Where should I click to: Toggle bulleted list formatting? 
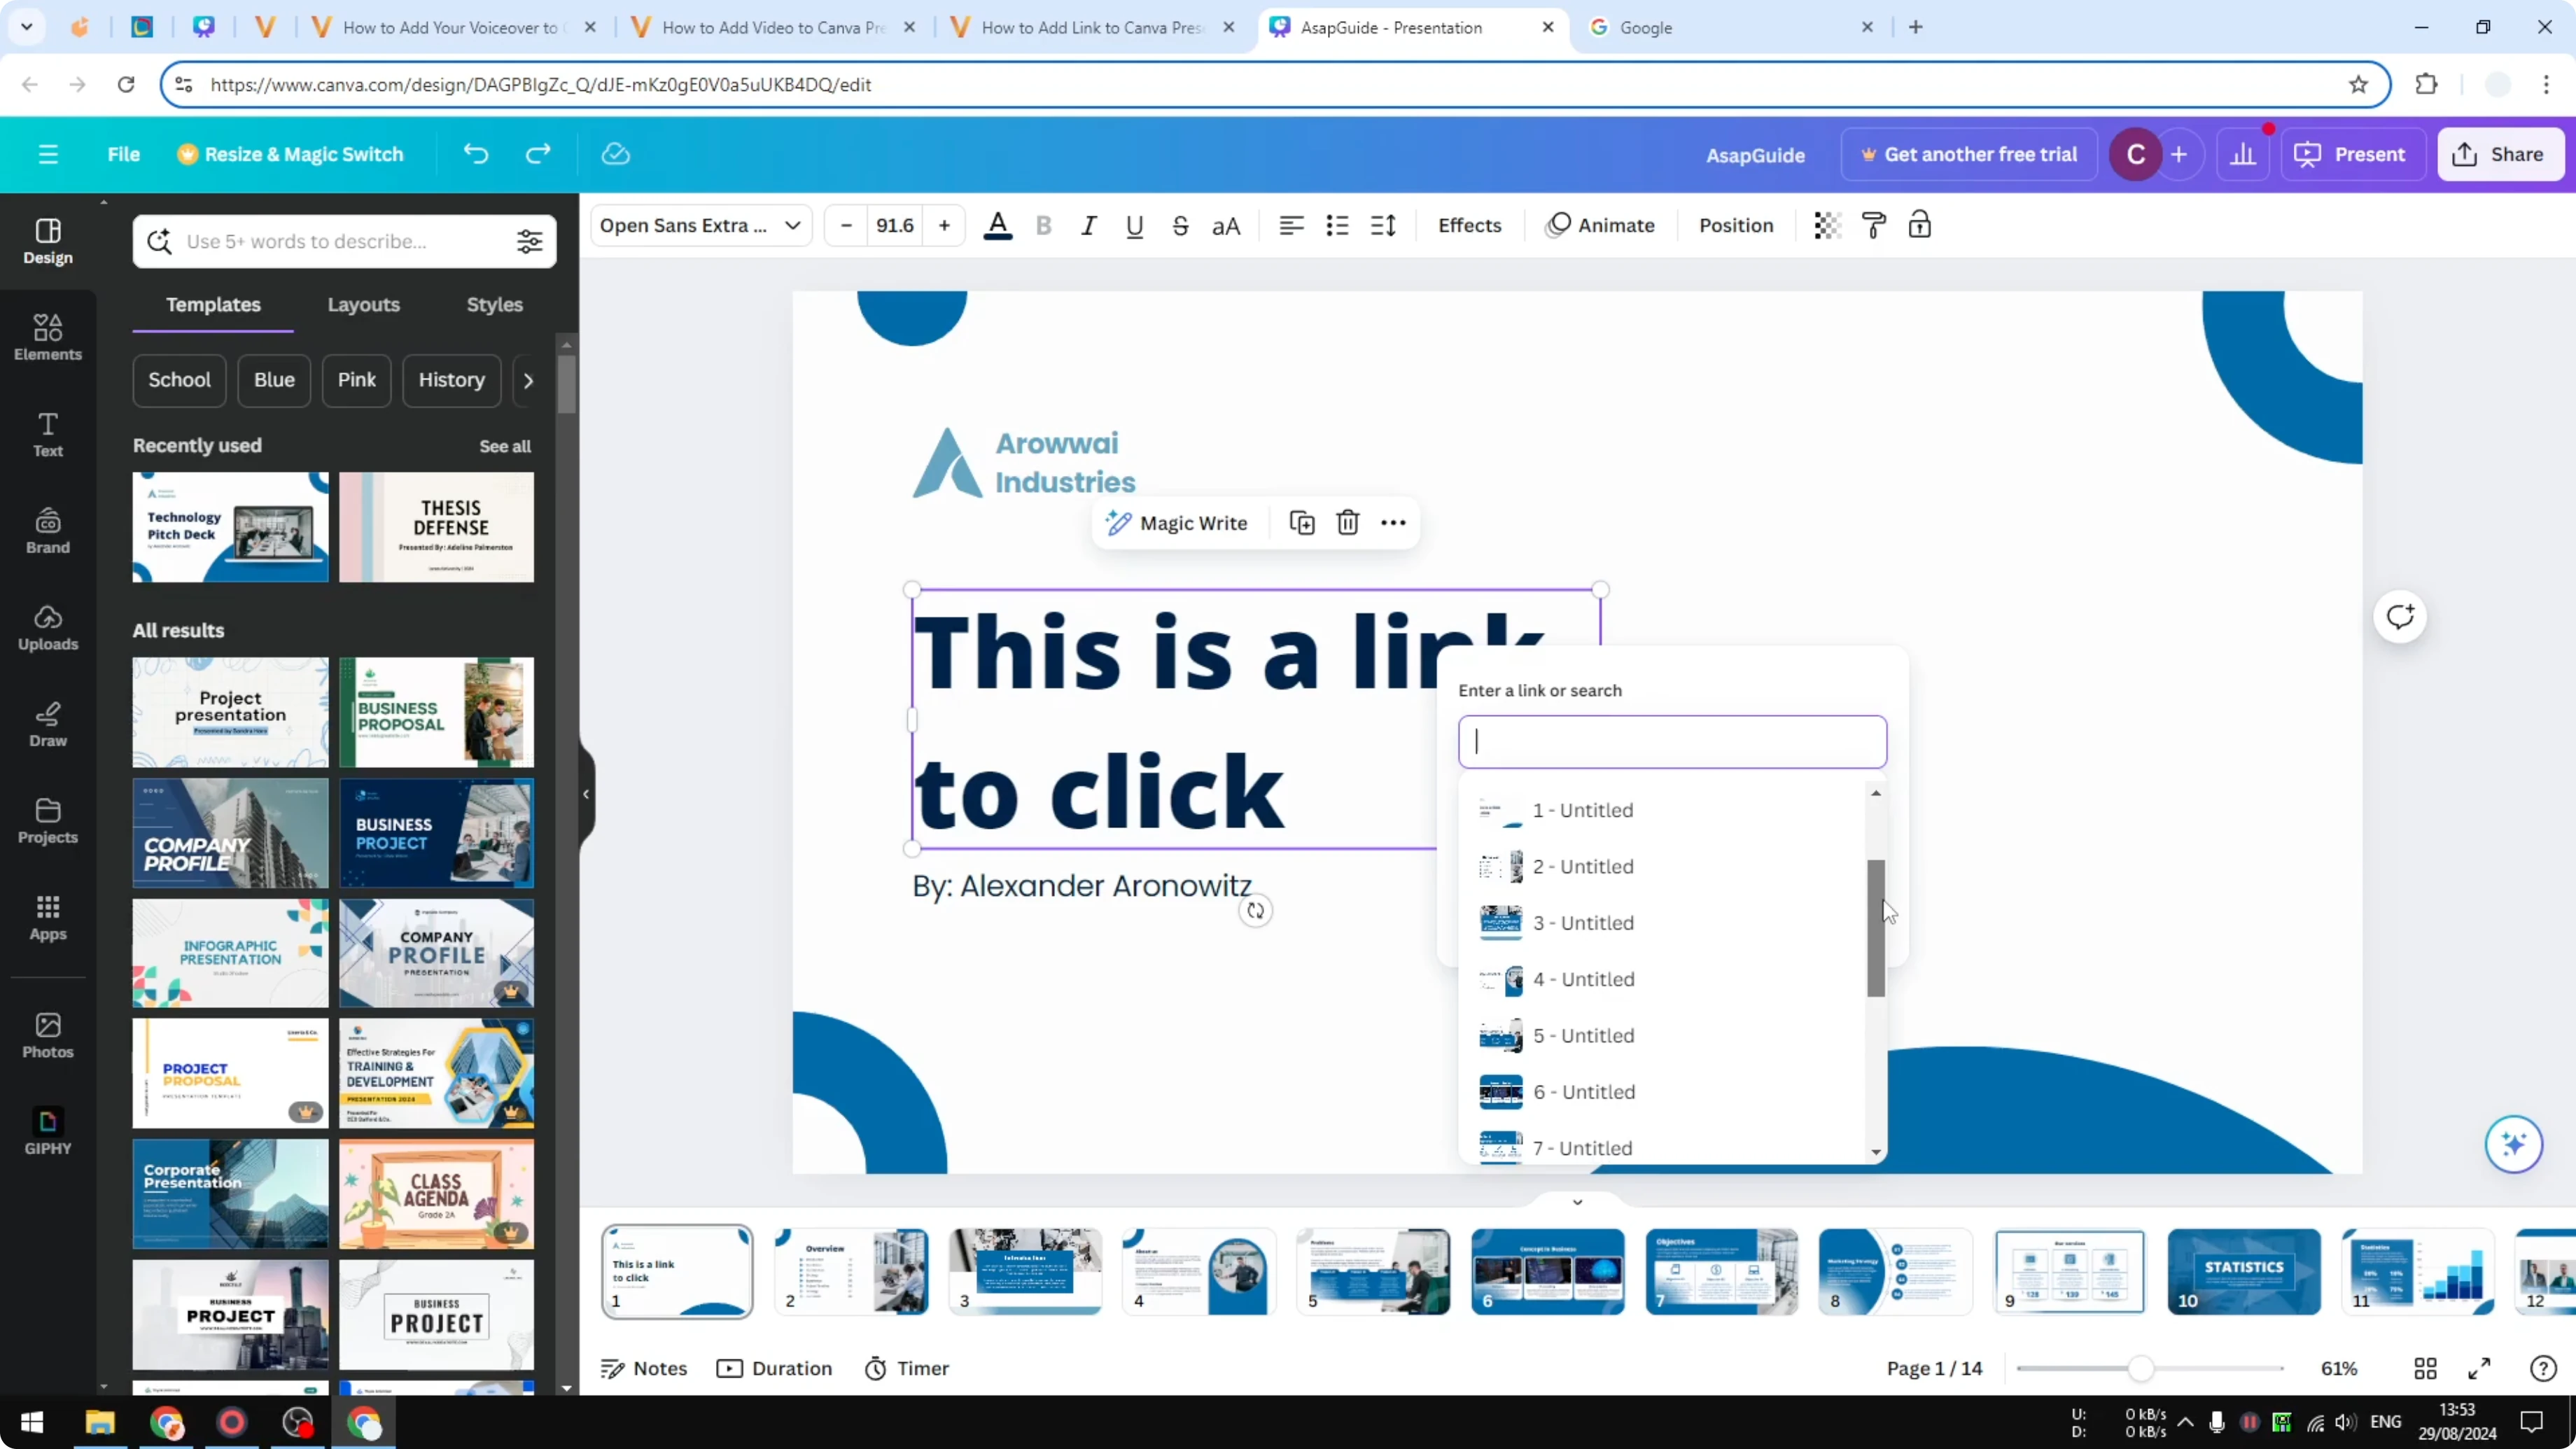coord(1337,226)
